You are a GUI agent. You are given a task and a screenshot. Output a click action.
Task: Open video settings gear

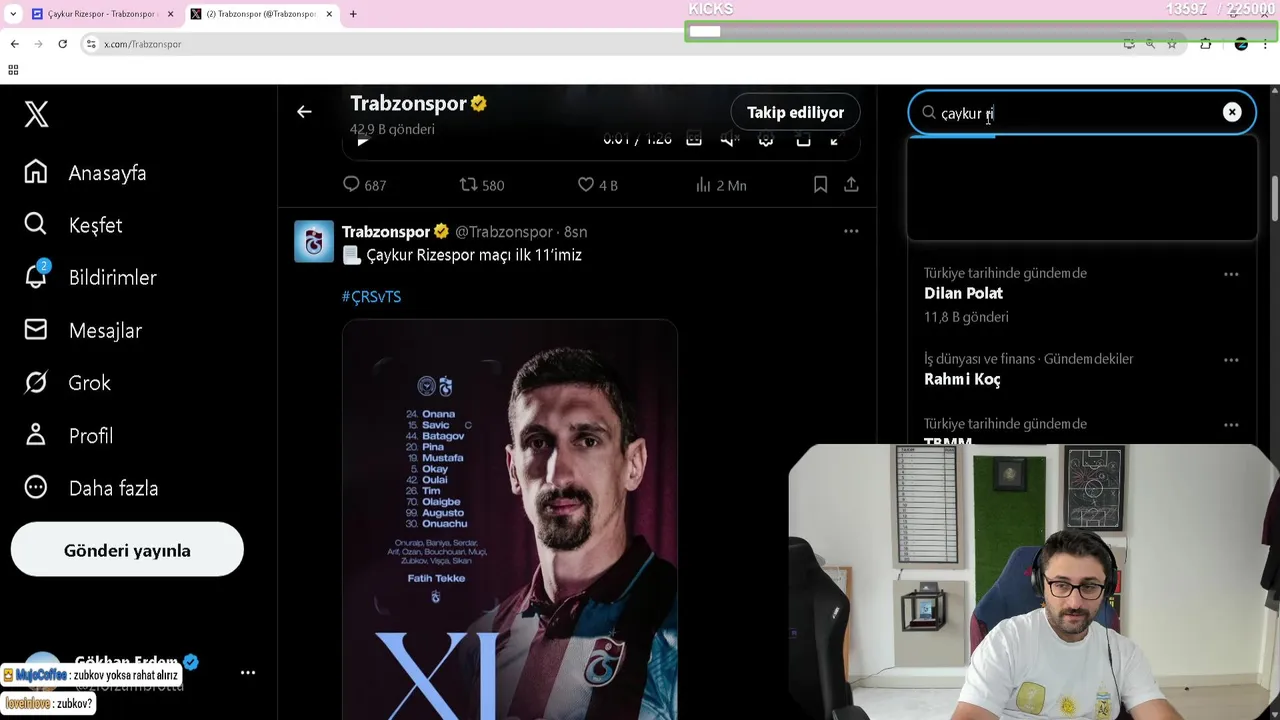pos(766,140)
